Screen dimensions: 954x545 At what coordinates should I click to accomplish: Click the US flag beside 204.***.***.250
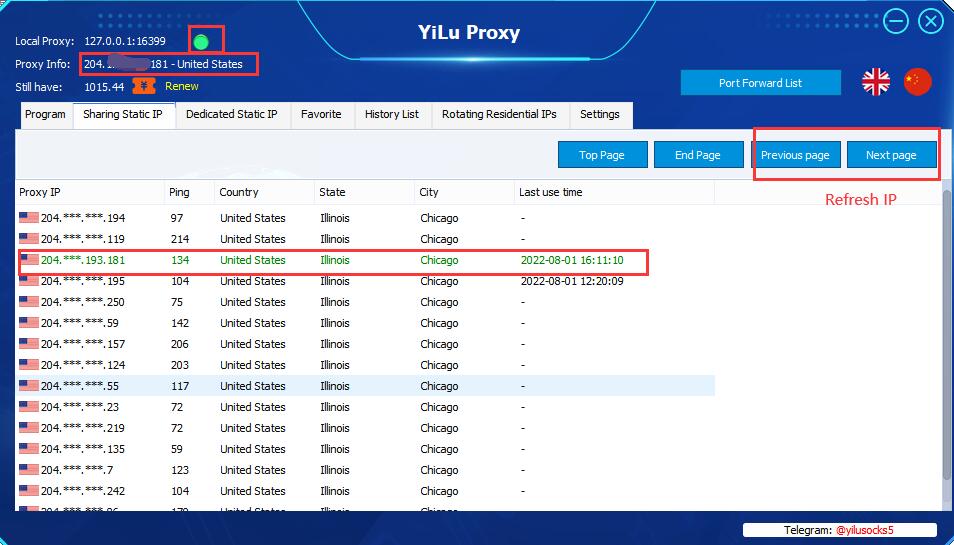point(29,302)
